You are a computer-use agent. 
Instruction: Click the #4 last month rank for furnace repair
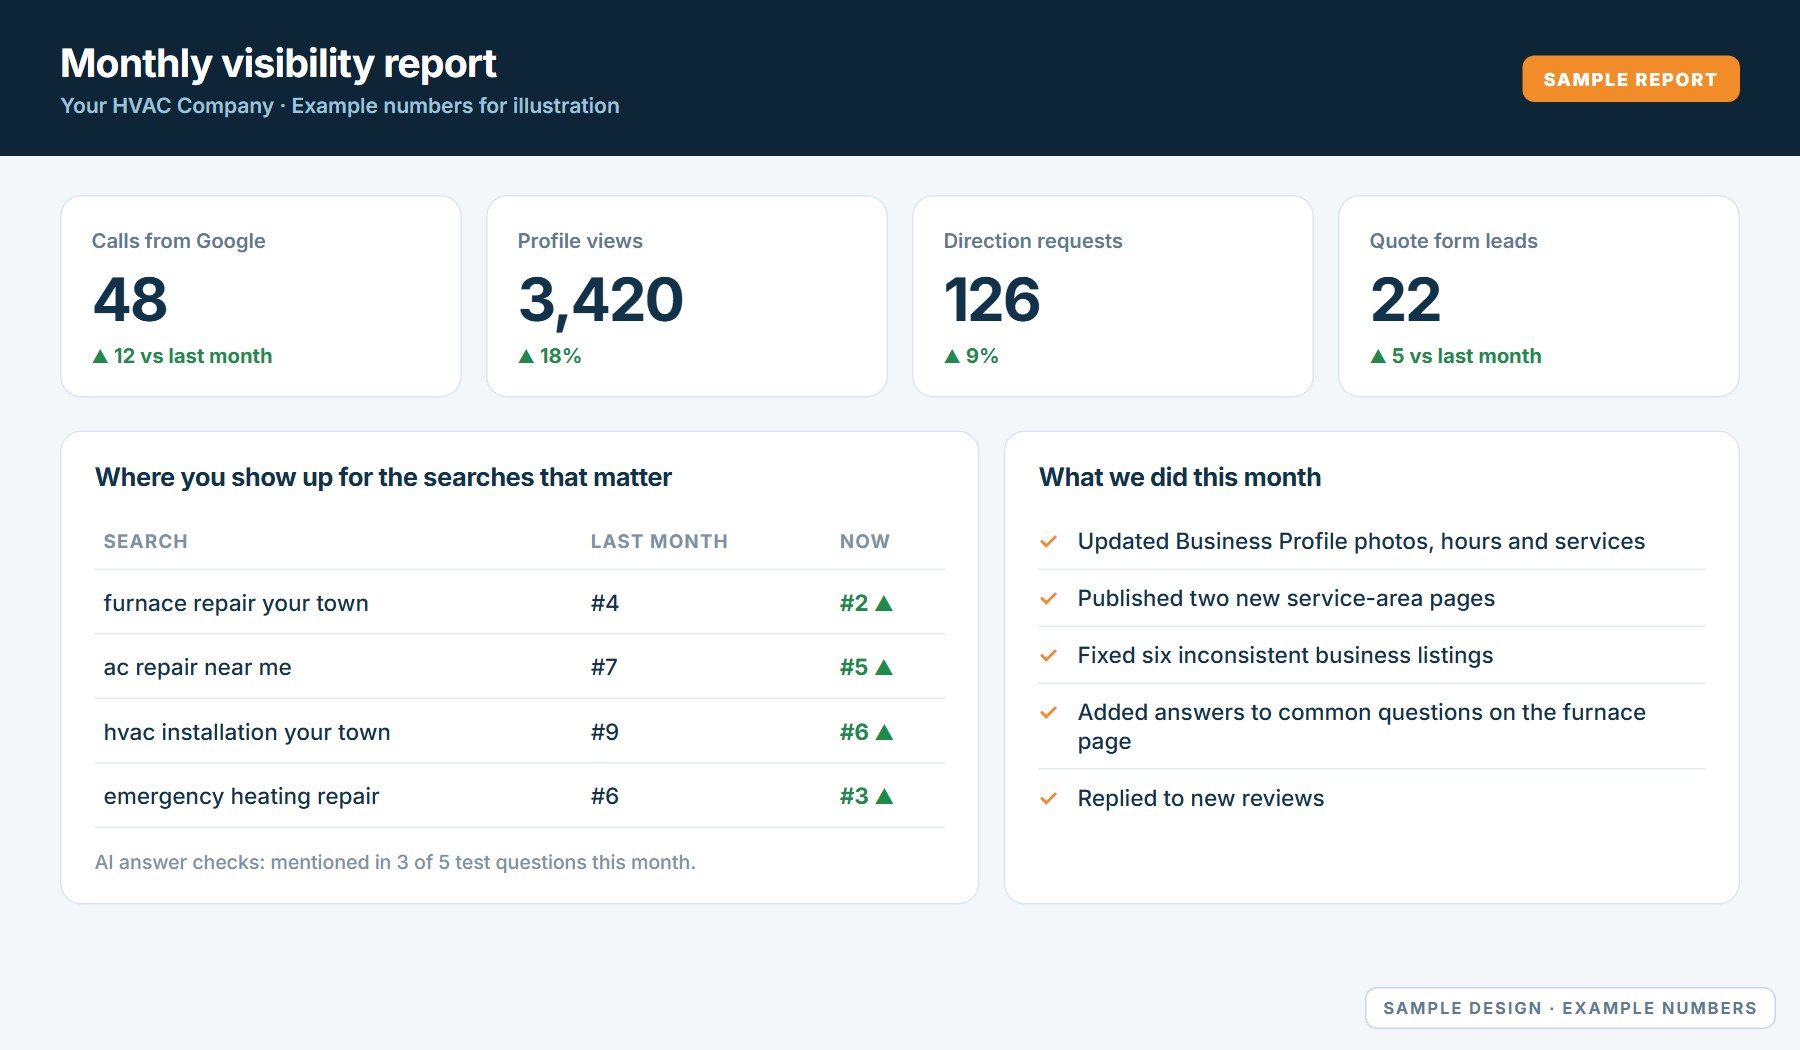605,603
